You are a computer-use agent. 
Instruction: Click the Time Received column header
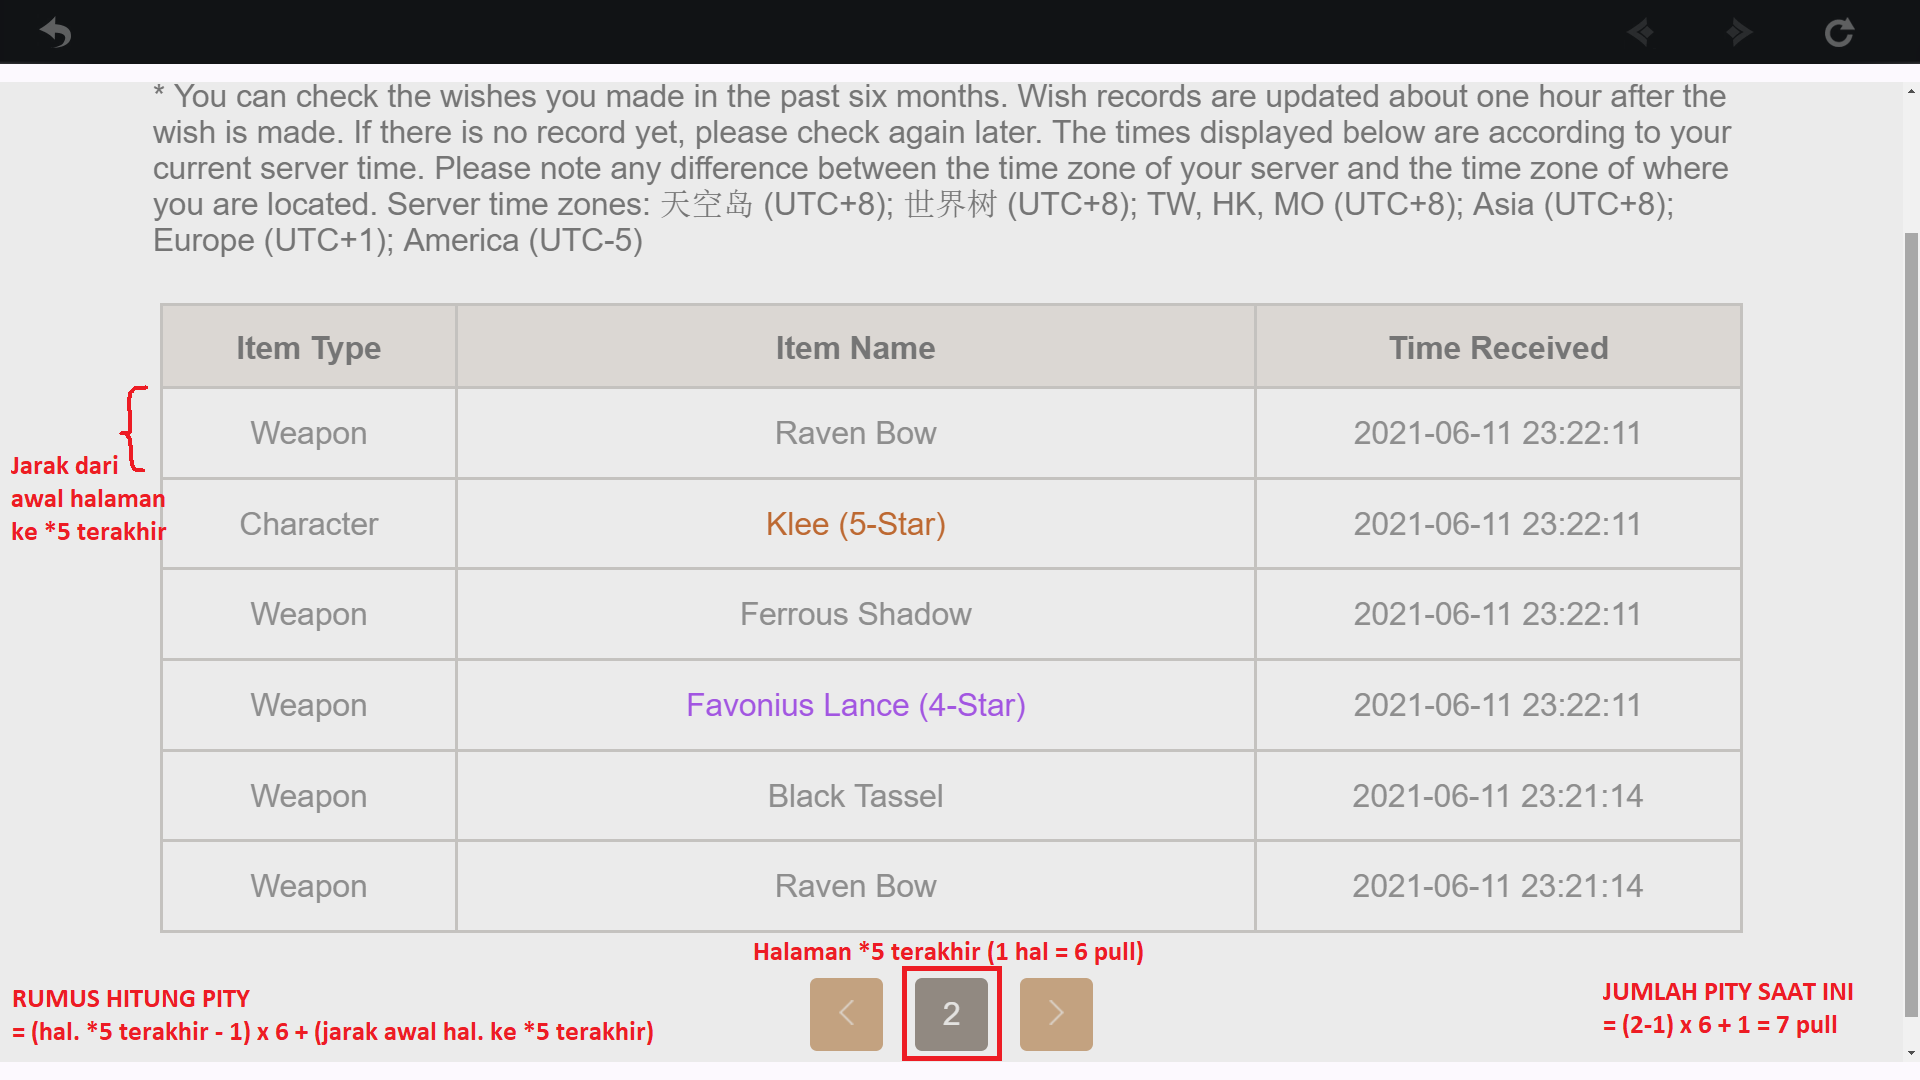pos(1497,348)
